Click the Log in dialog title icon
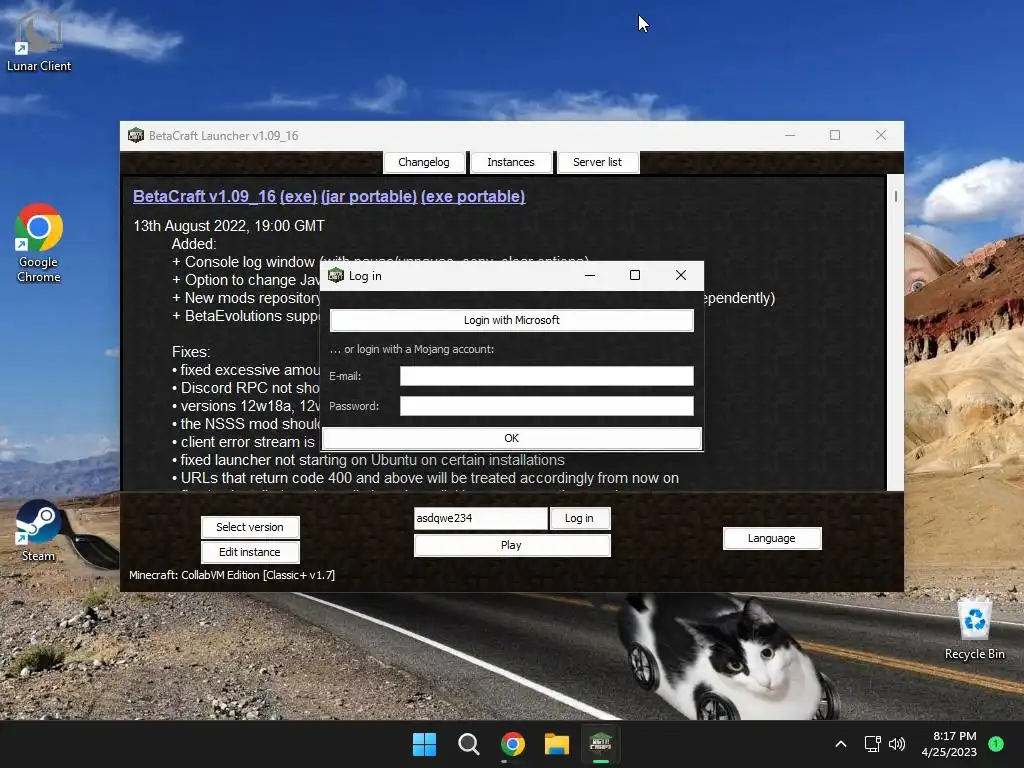 click(x=336, y=275)
